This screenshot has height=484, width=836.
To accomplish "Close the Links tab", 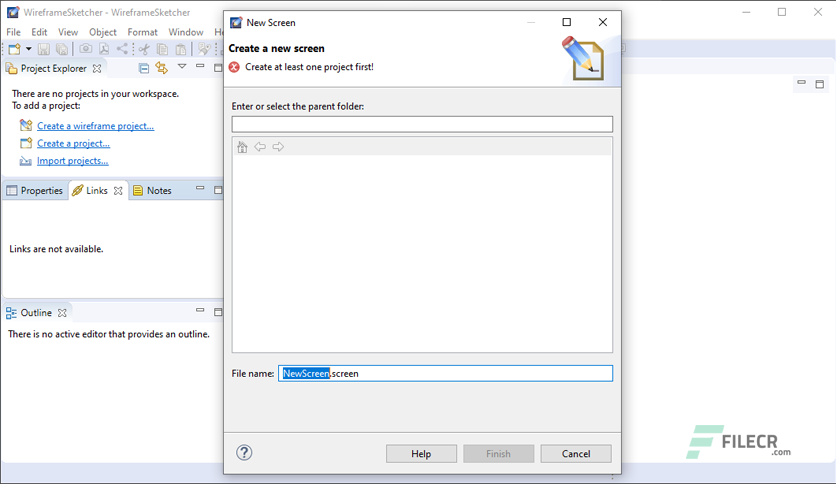I will tap(118, 190).
